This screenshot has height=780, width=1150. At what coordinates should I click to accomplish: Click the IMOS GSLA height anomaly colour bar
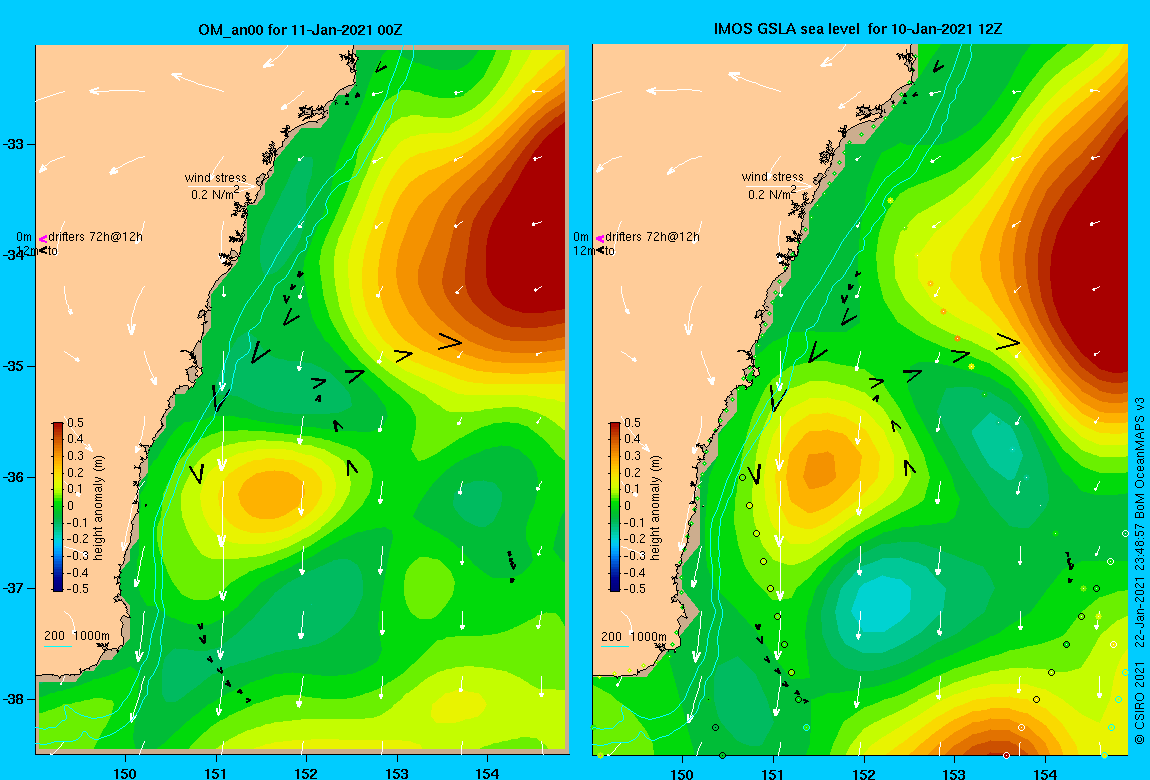point(615,507)
